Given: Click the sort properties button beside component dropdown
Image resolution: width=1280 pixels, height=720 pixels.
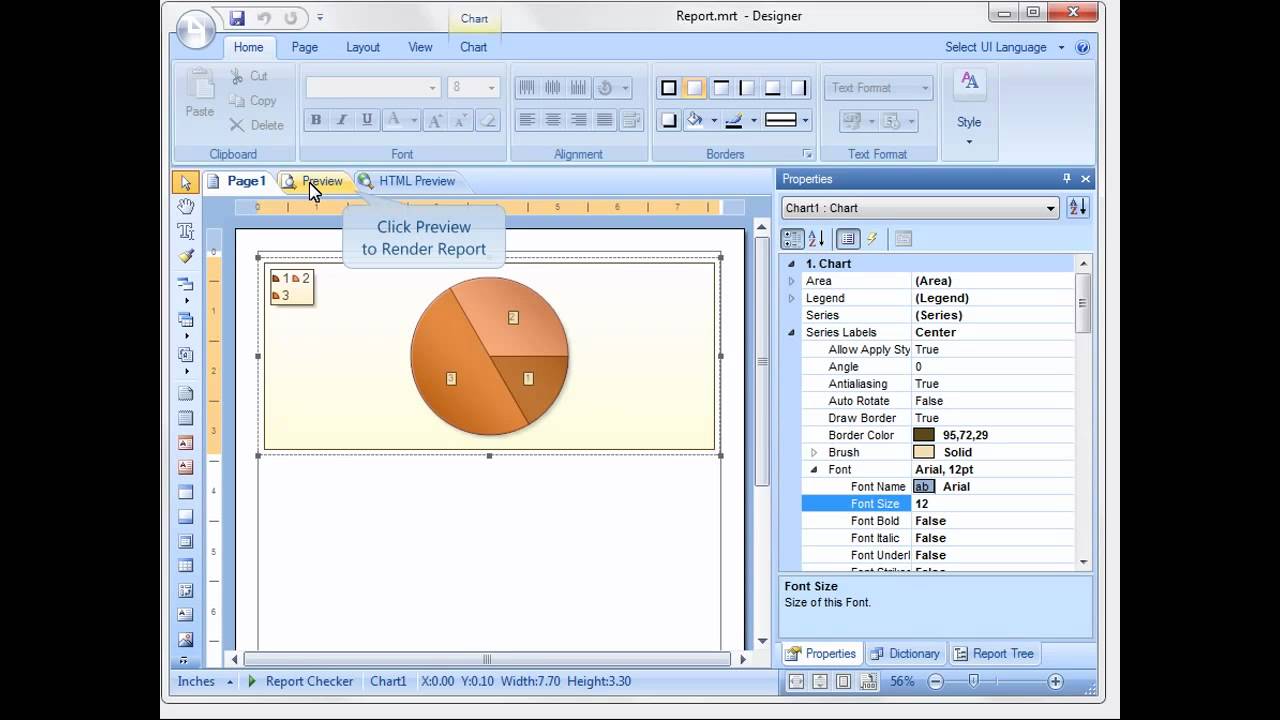Looking at the screenshot, I should click(x=1077, y=208).
